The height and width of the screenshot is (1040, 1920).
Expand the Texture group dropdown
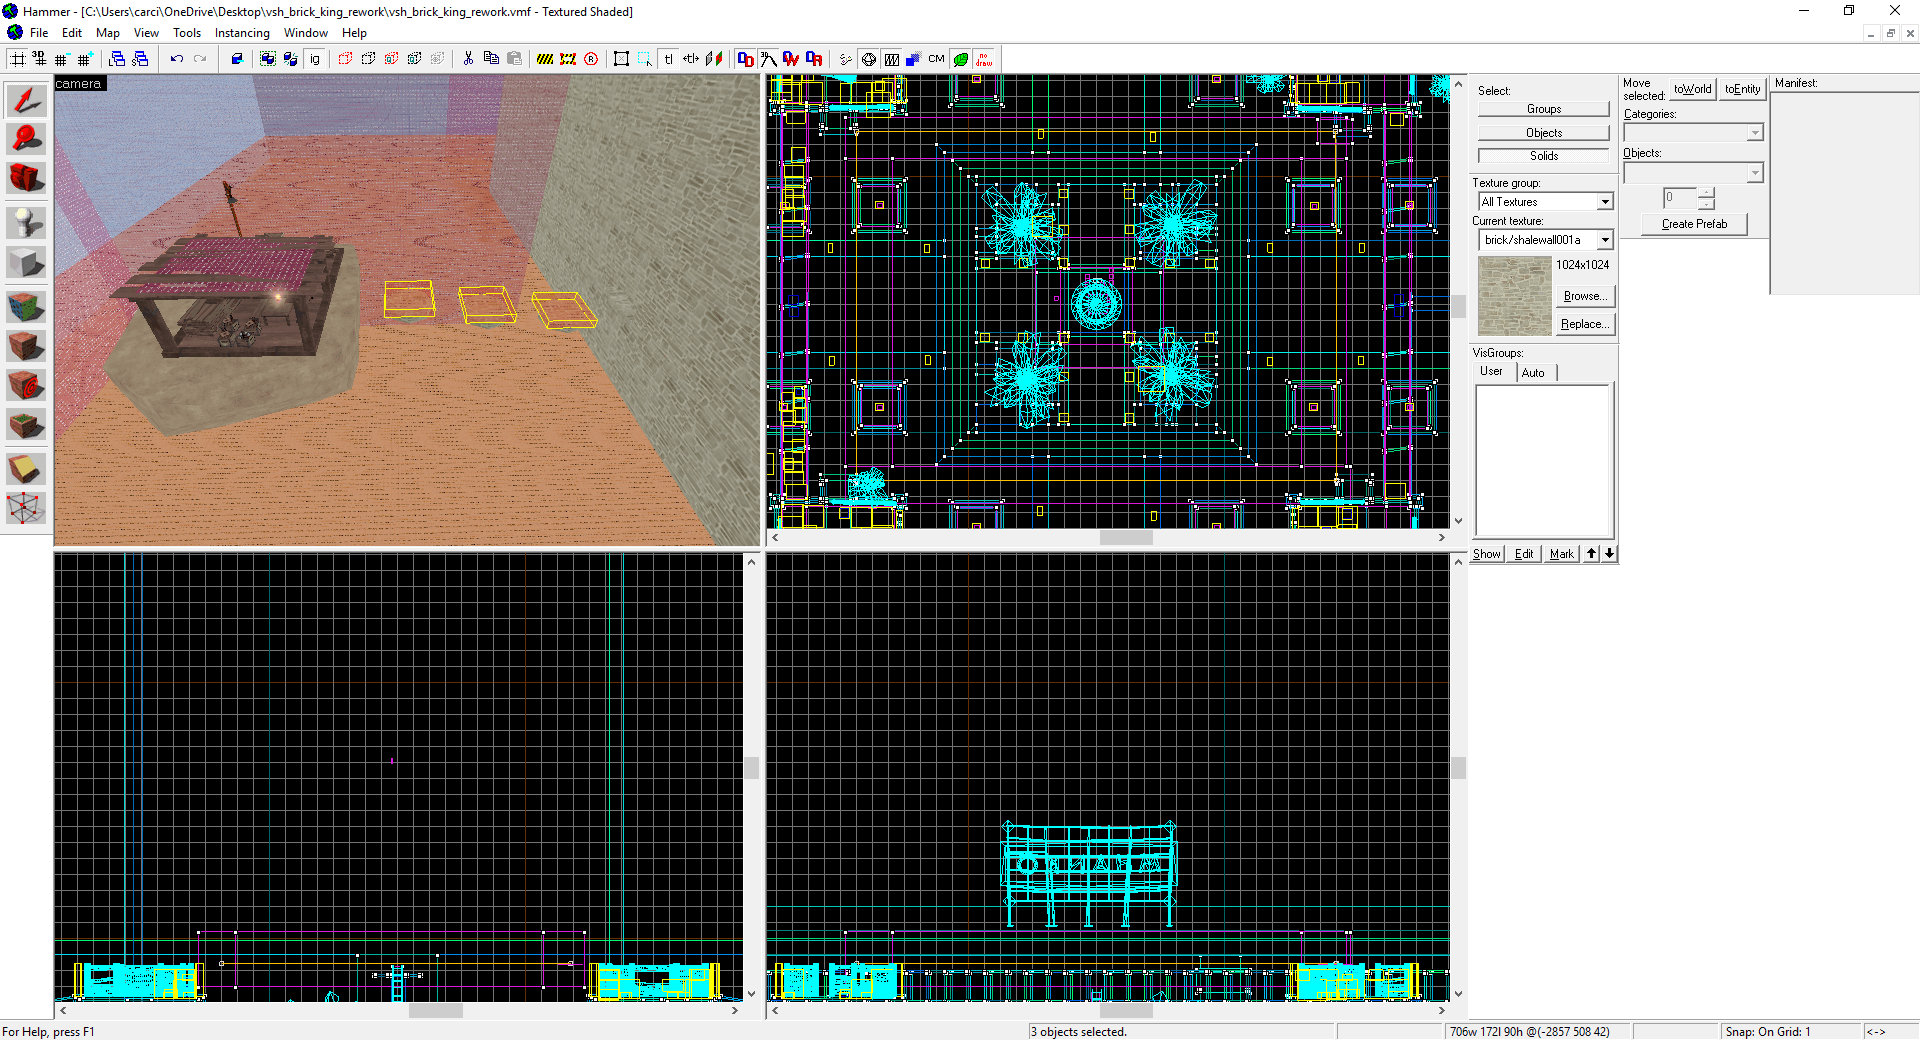pos(1604,202)
